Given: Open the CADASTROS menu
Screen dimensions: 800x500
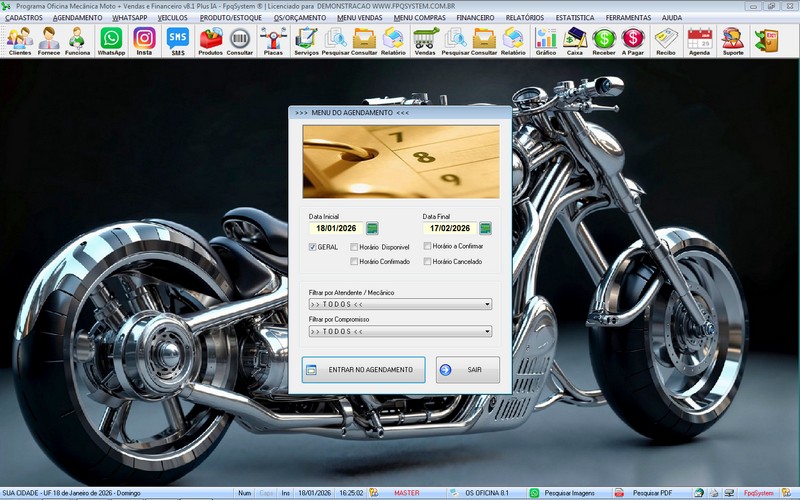Looking at the screenshot, I should (23, 17).
